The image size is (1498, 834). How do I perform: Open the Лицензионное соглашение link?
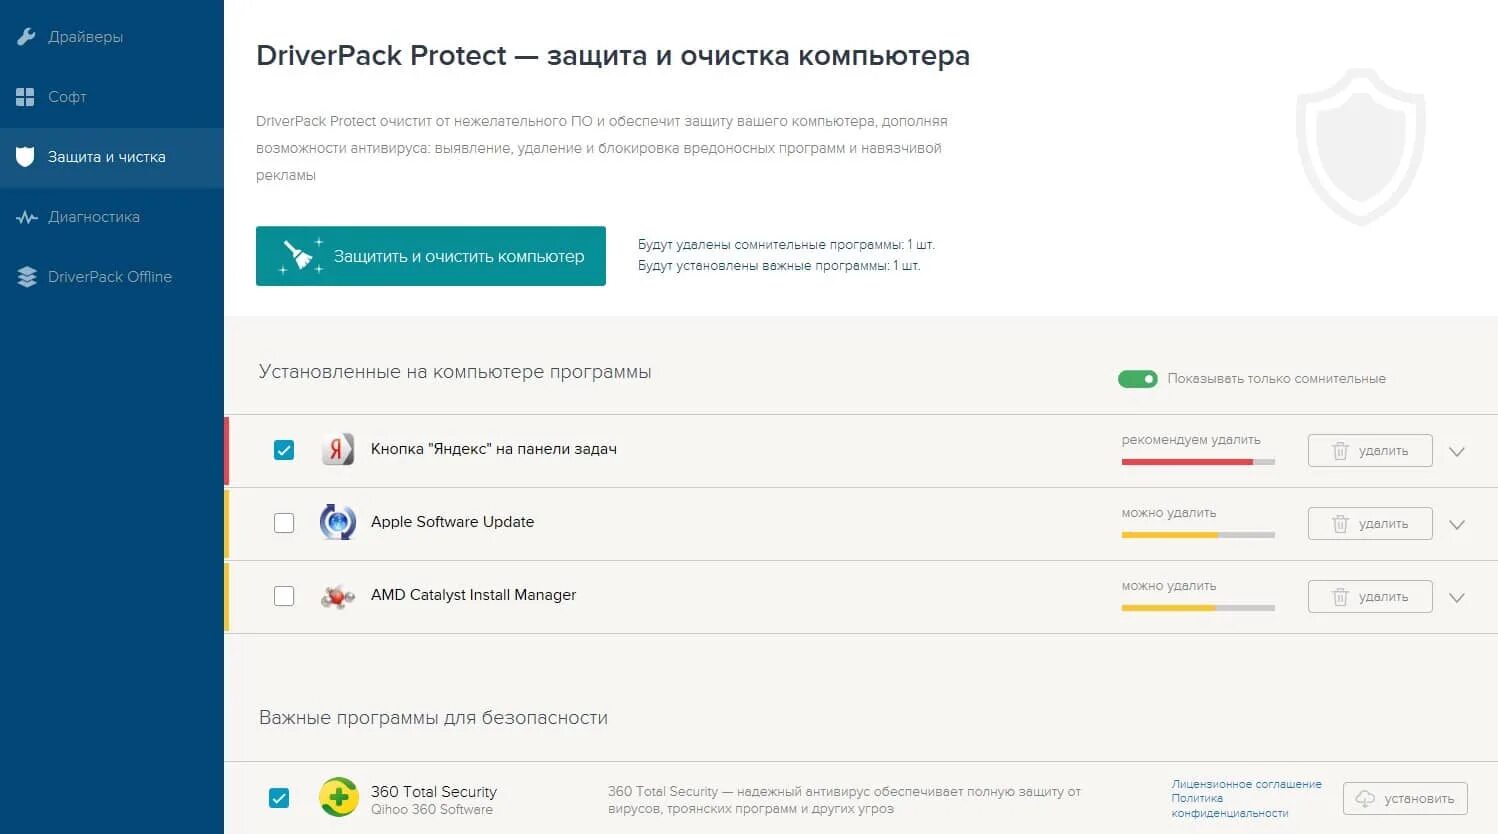click(x=1246, y=784)
